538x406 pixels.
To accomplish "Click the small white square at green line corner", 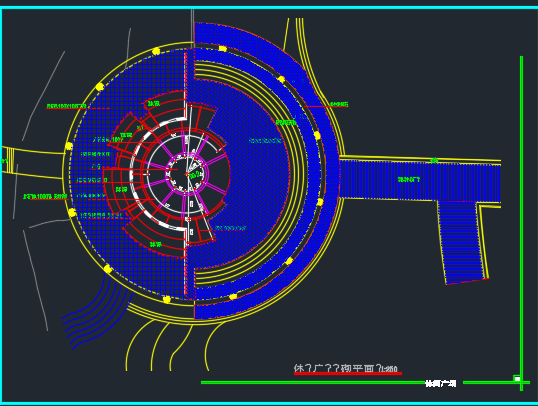I will coord(517,379).
